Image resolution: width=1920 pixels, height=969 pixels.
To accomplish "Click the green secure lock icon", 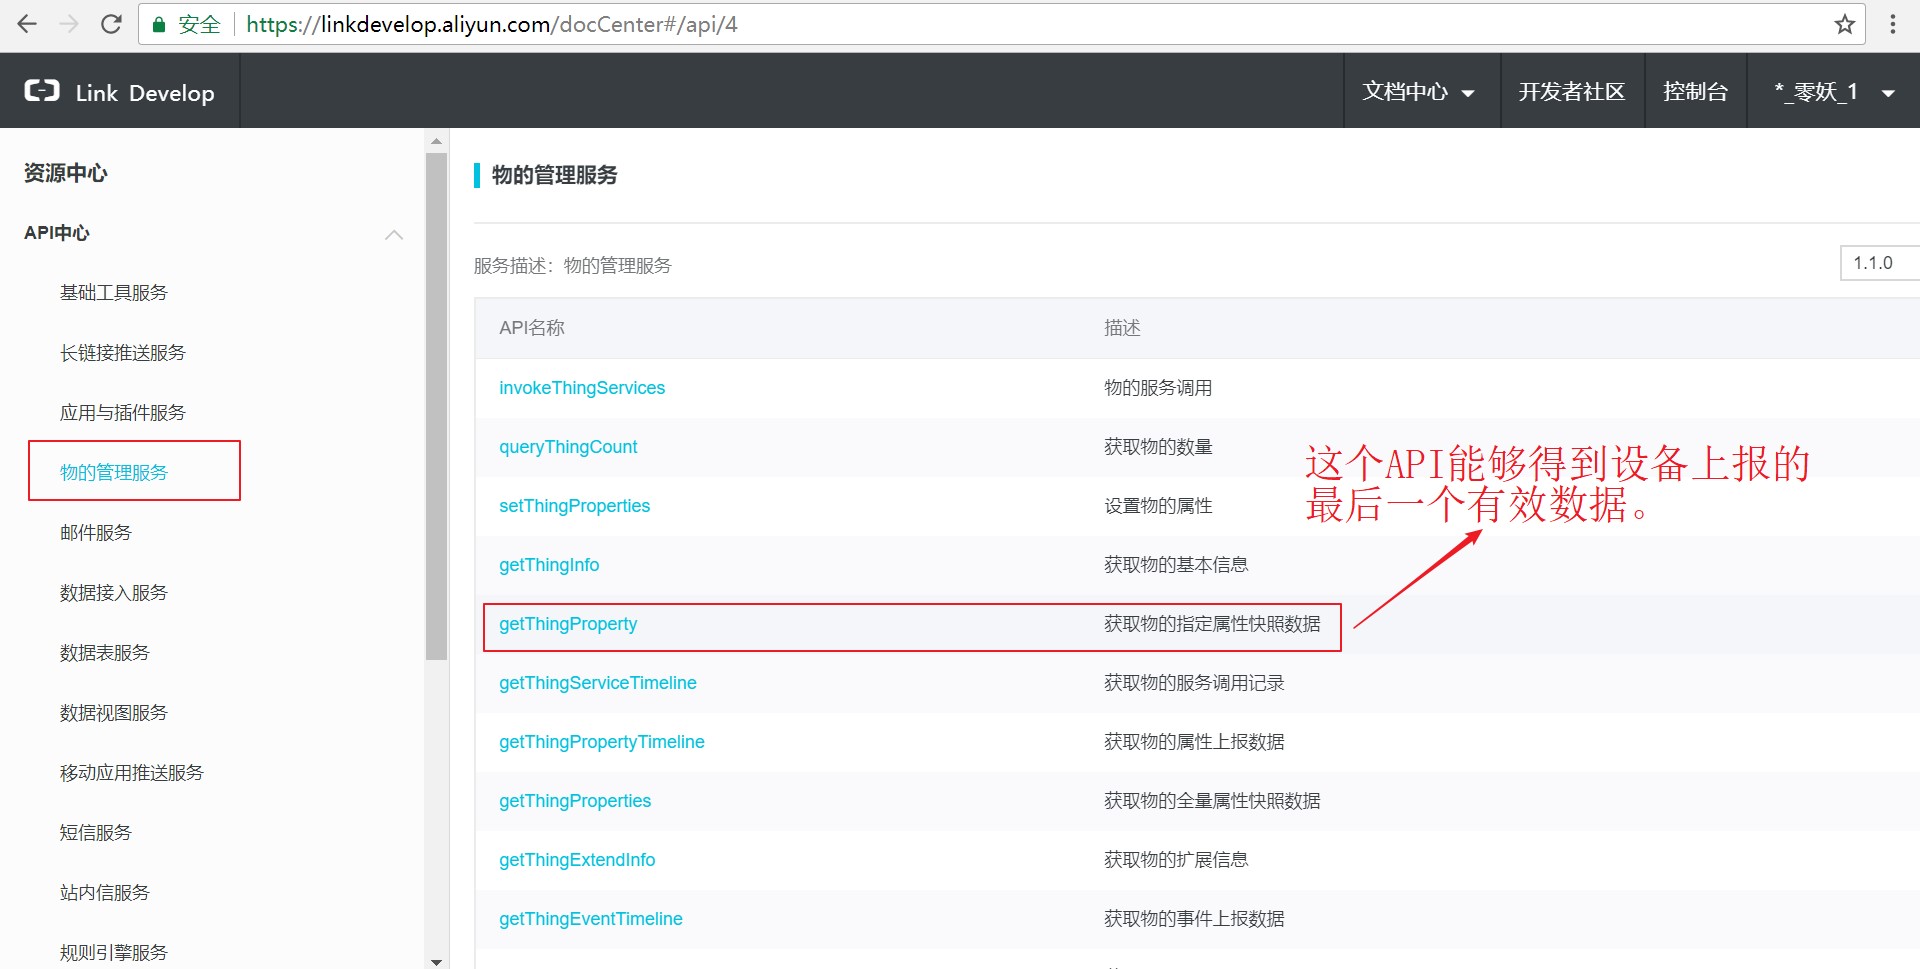I will pyautogui.click(x=158, y=24).
